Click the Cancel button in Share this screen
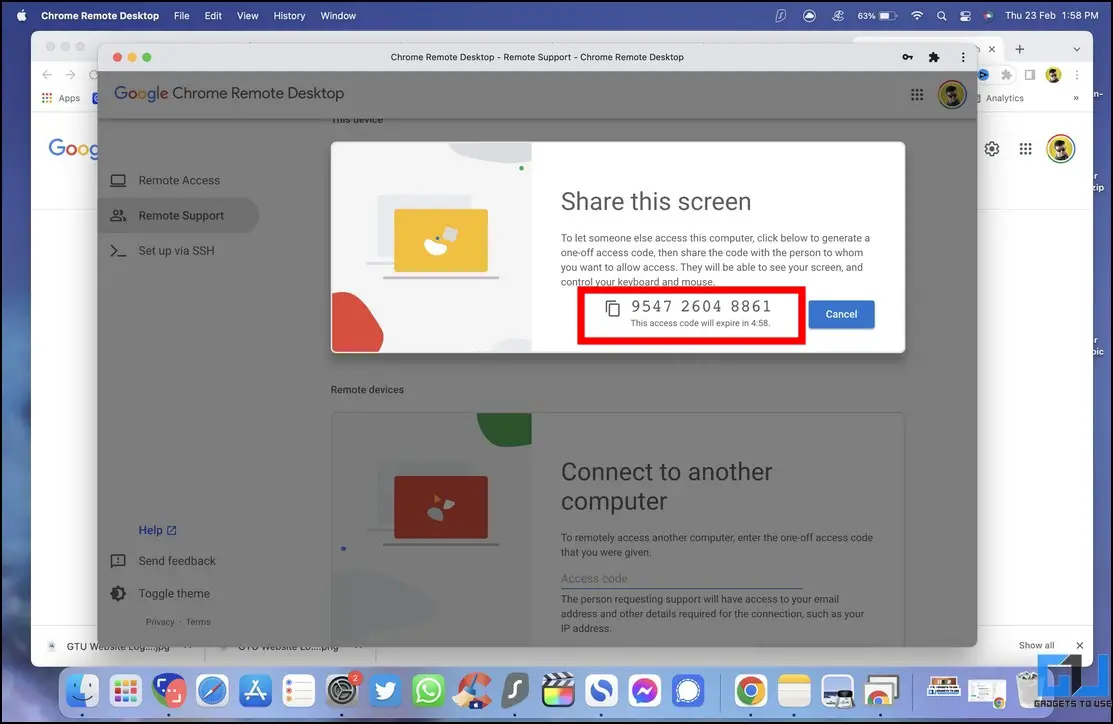1113x724 pixels. [841, 314]
